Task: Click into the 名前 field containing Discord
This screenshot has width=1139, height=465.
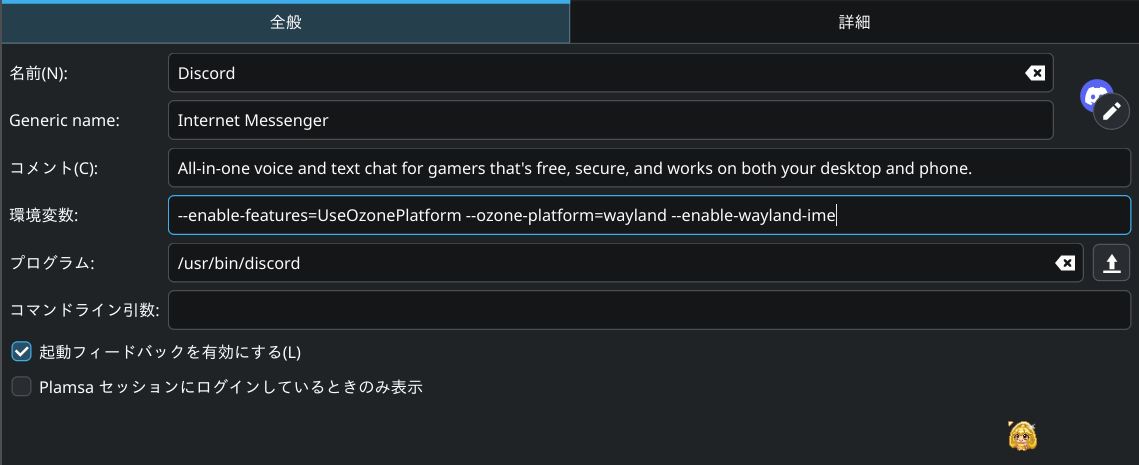Action: [x=590, y=73]
